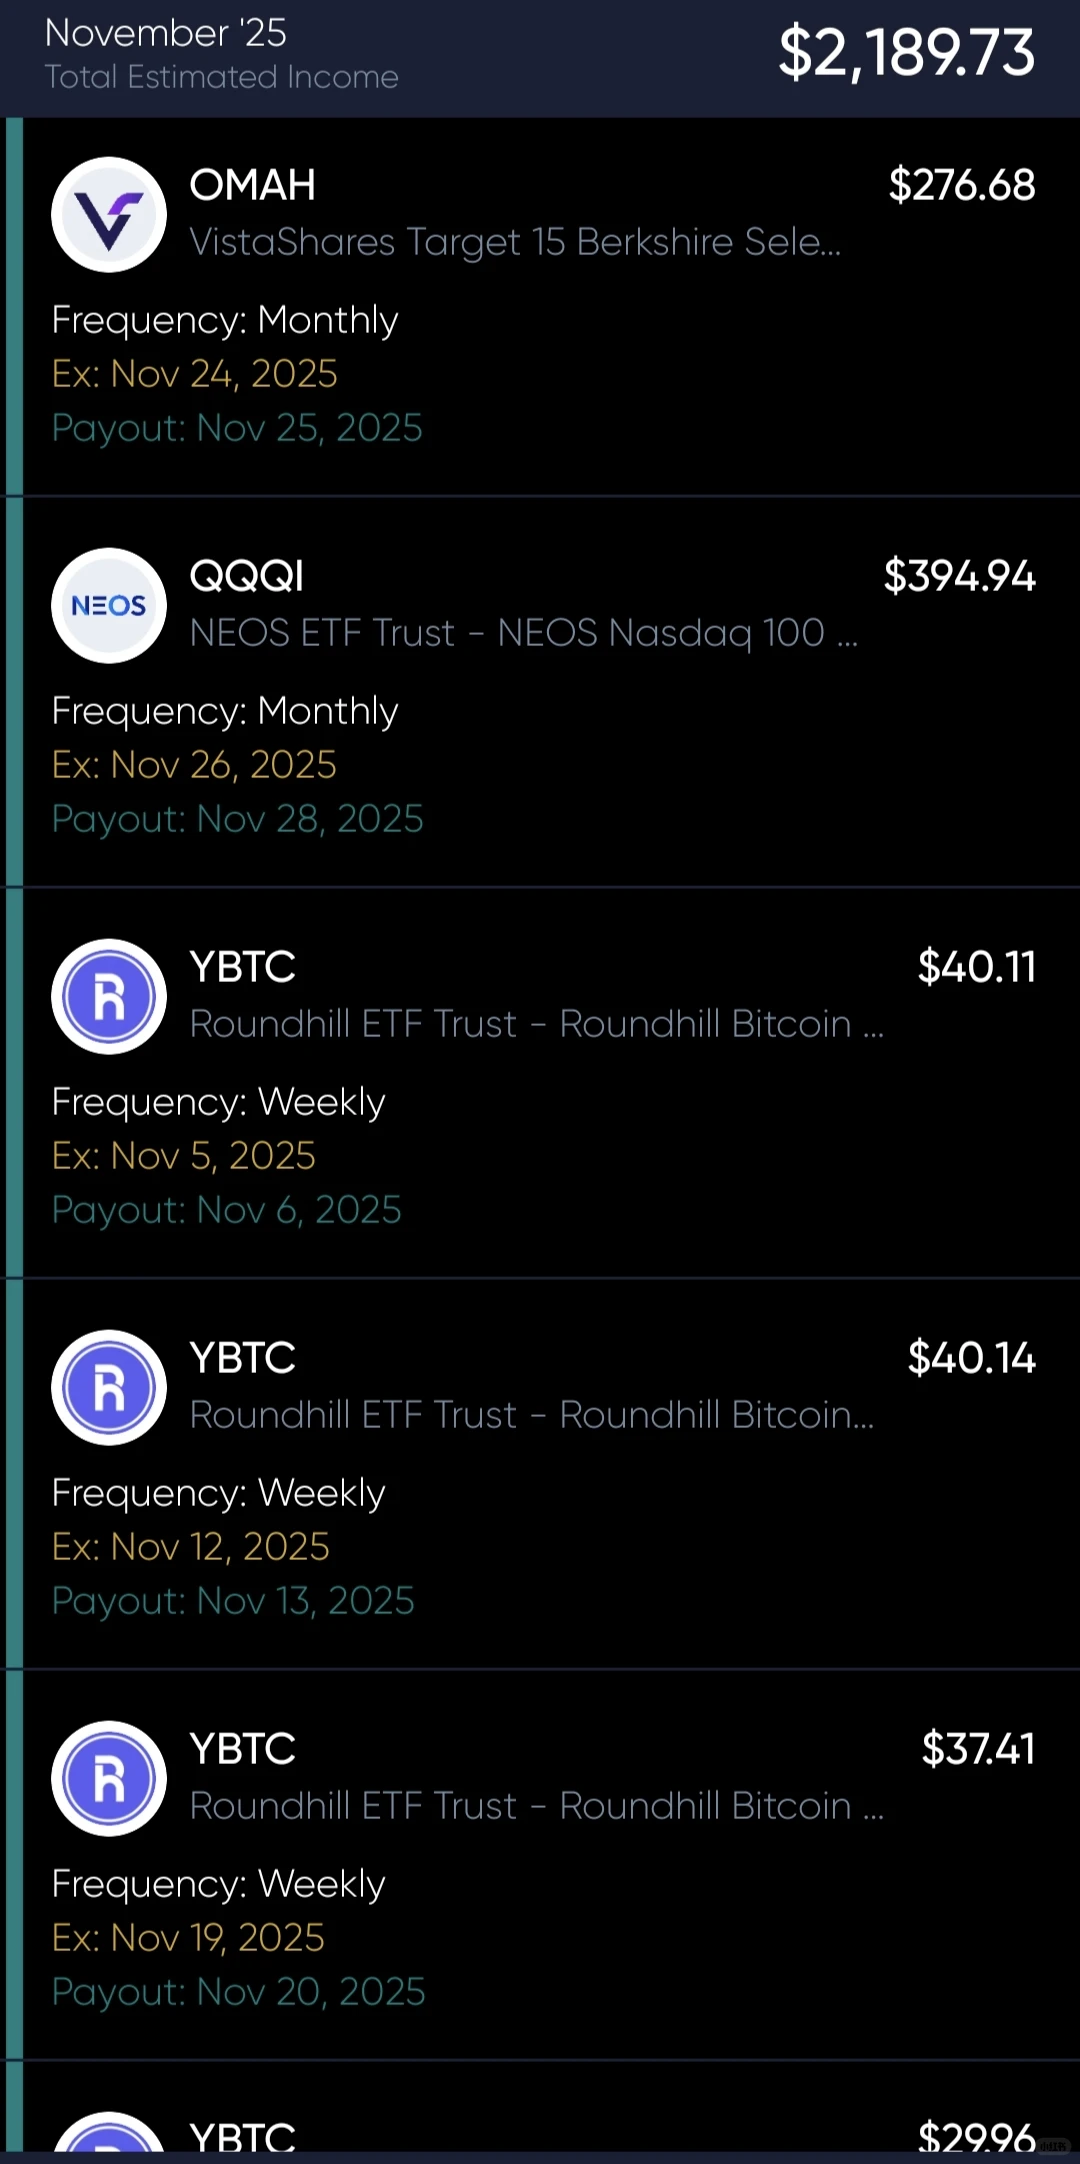Tap the QQQI NEOS logo icon

pos(109,605)
